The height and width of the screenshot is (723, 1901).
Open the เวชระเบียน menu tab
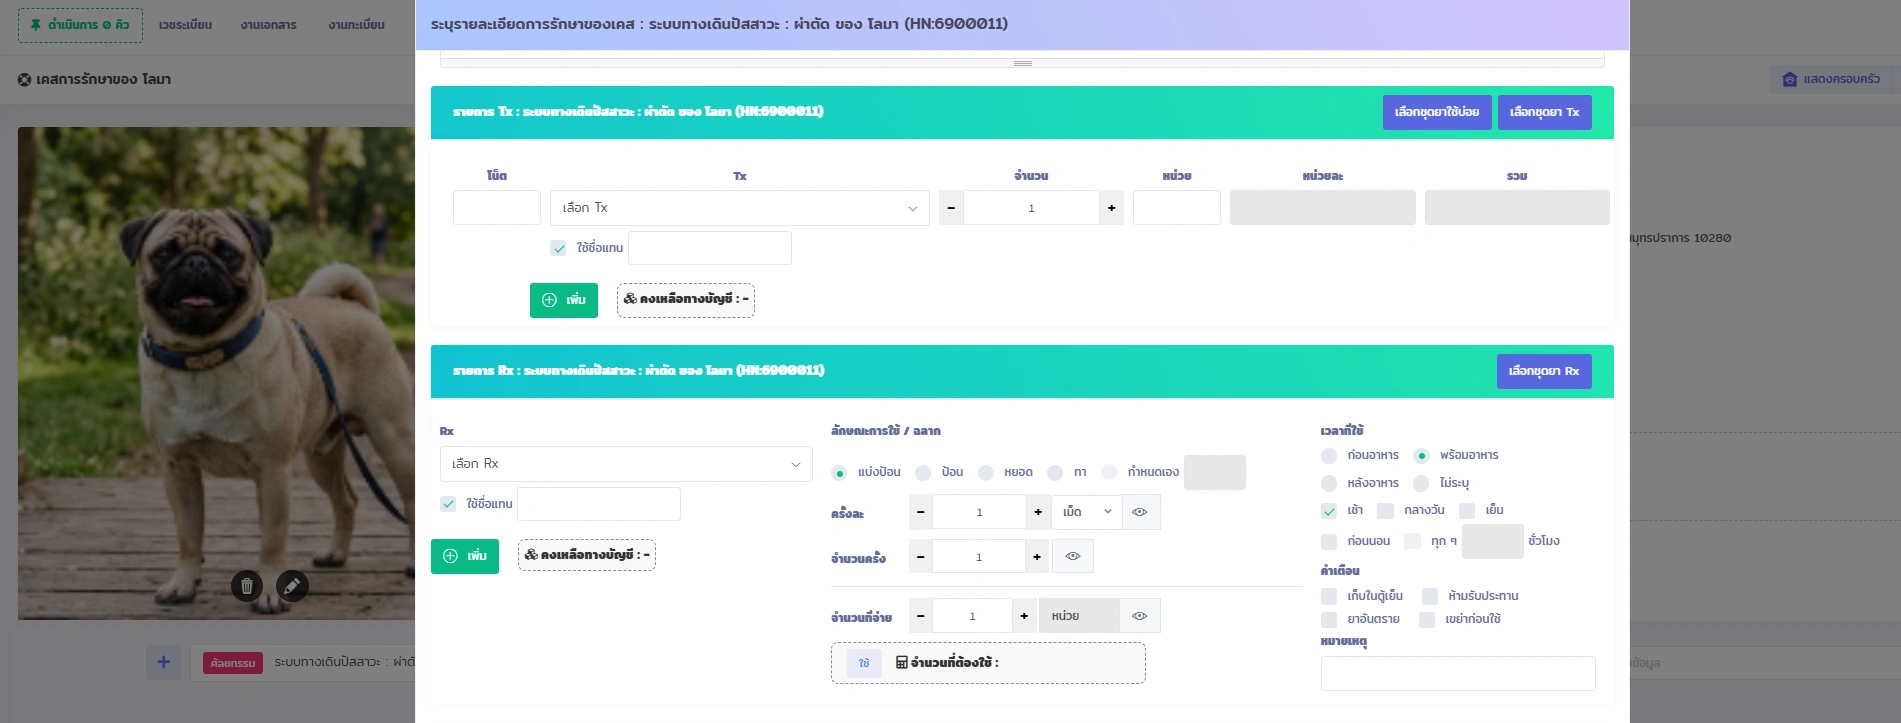pyautogui.click(x=185, y=25)
